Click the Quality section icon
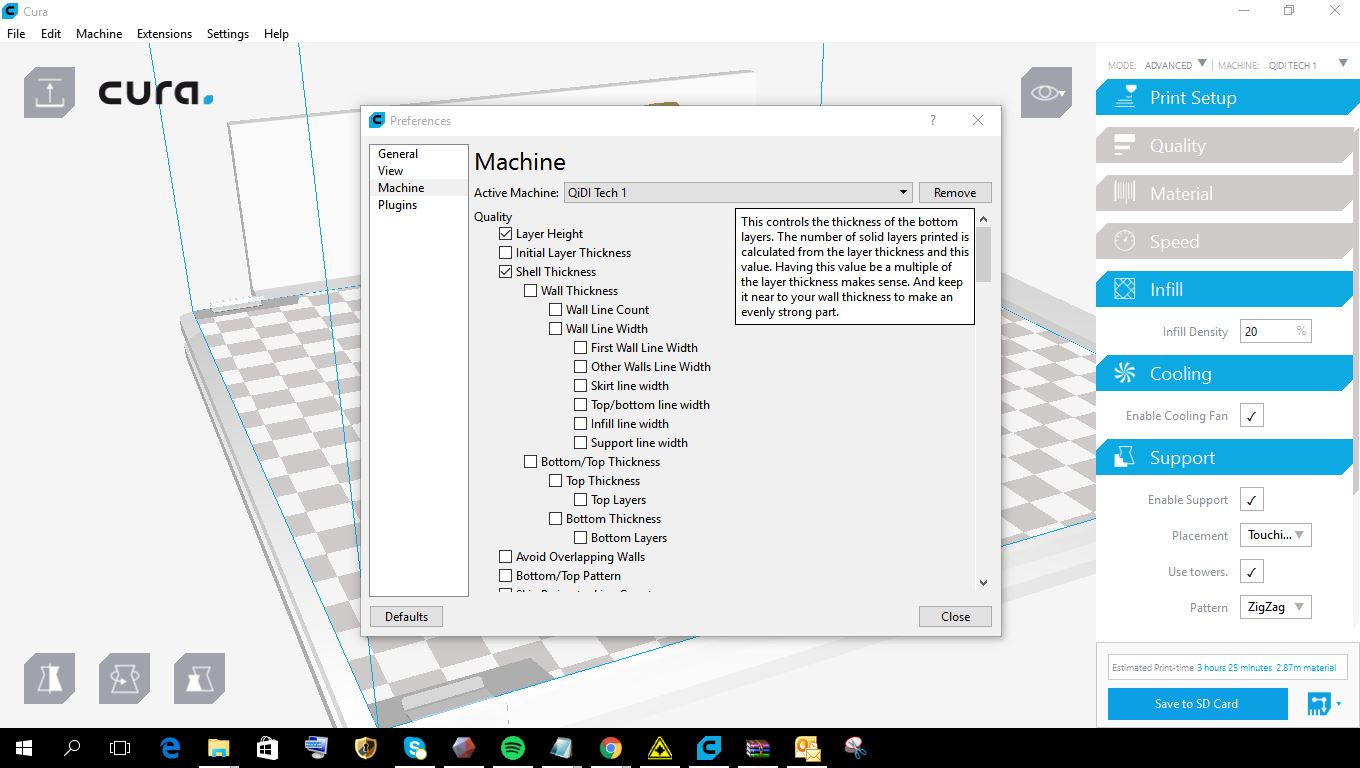Viewport: 1360px width, 768px height. coord(1126,145)
